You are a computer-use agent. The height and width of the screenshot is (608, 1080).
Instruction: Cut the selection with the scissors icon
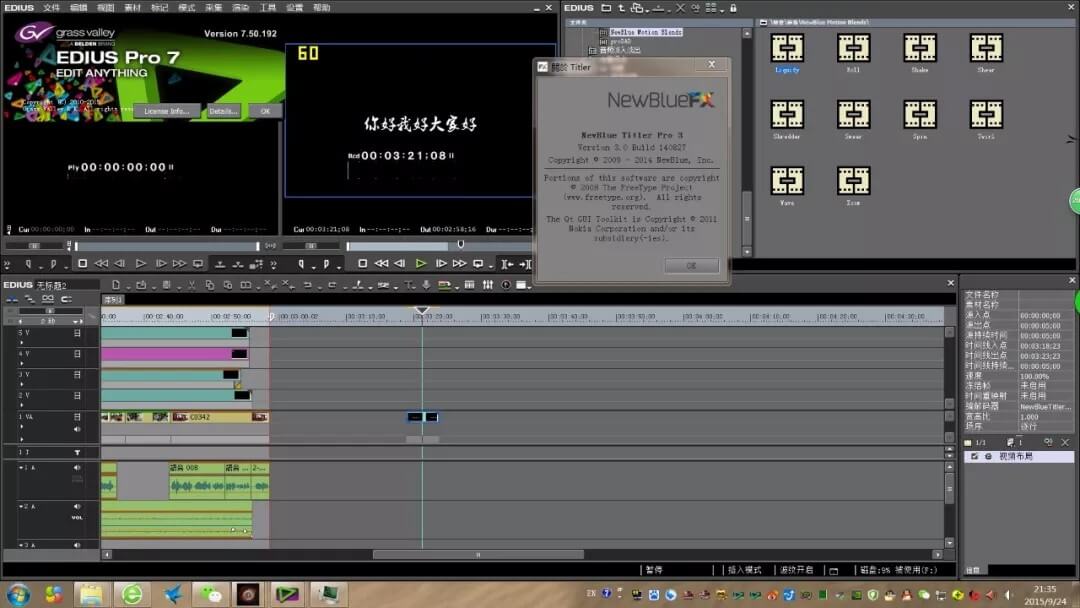tap(192, 285)
